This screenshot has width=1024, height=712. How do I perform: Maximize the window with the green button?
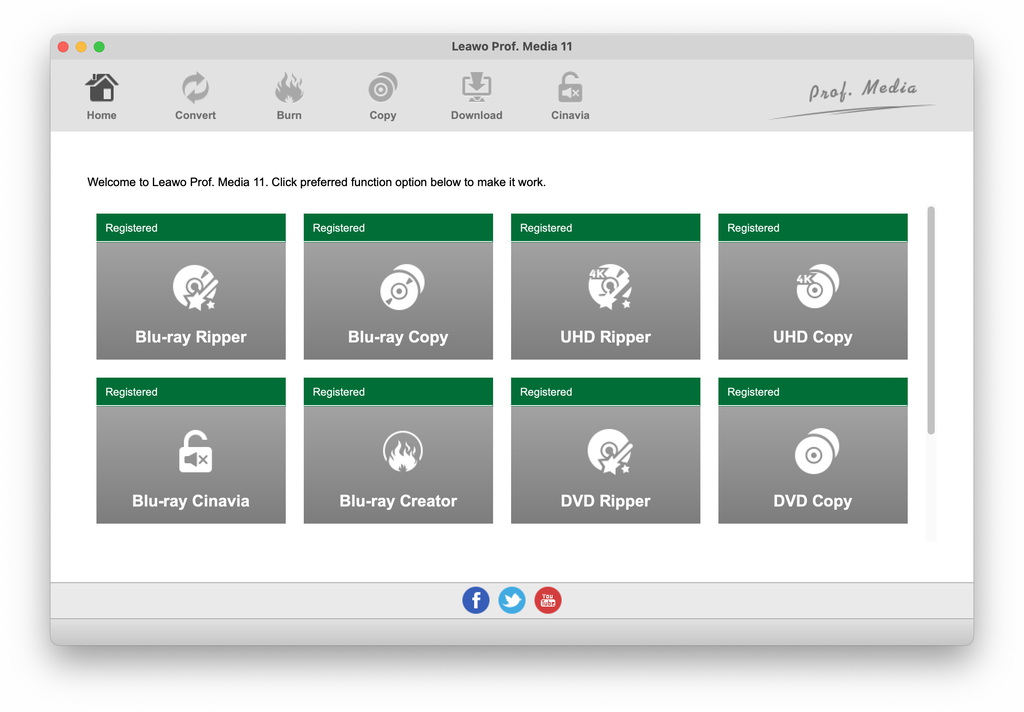99,46
